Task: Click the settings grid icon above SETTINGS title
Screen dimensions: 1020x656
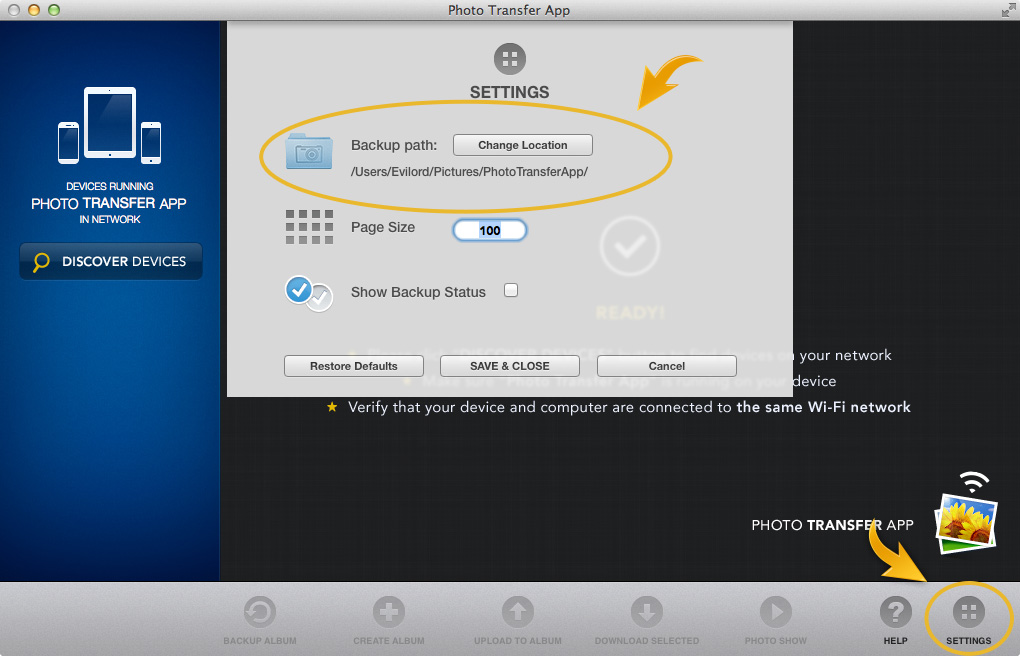Action: coord(509,59)
